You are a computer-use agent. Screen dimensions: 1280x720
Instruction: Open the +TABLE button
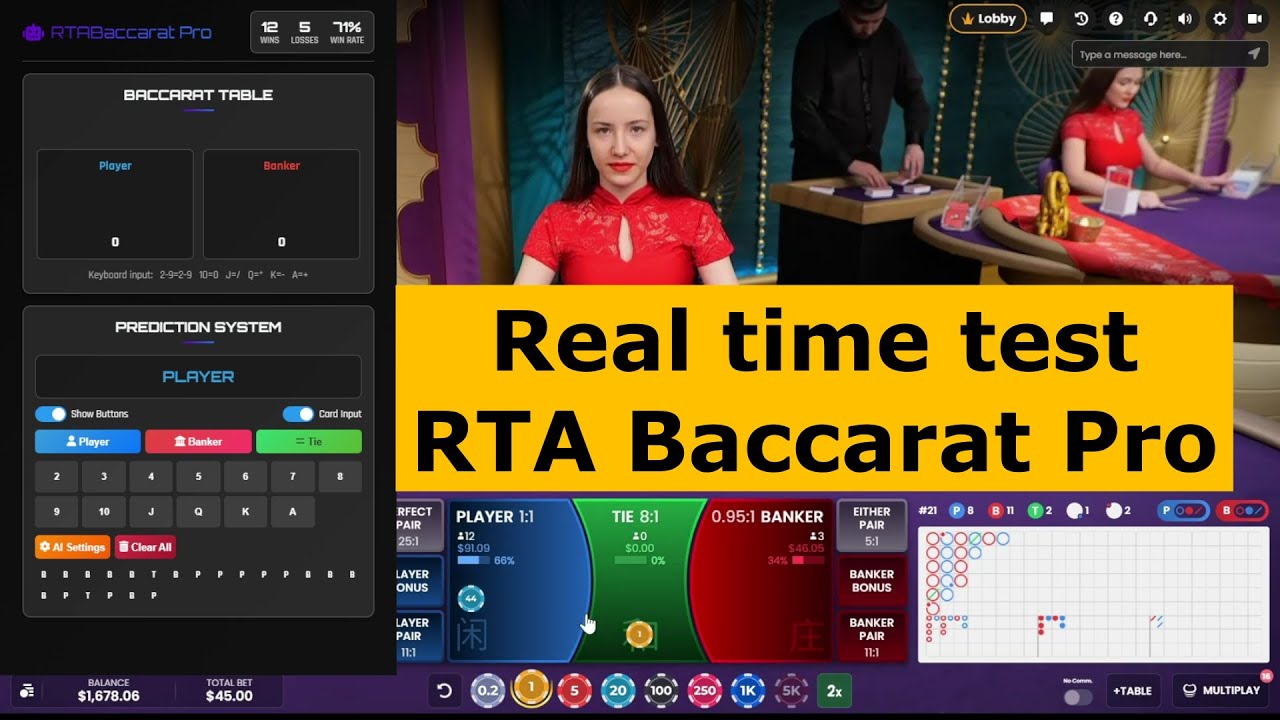click(x=1133, y=690)
